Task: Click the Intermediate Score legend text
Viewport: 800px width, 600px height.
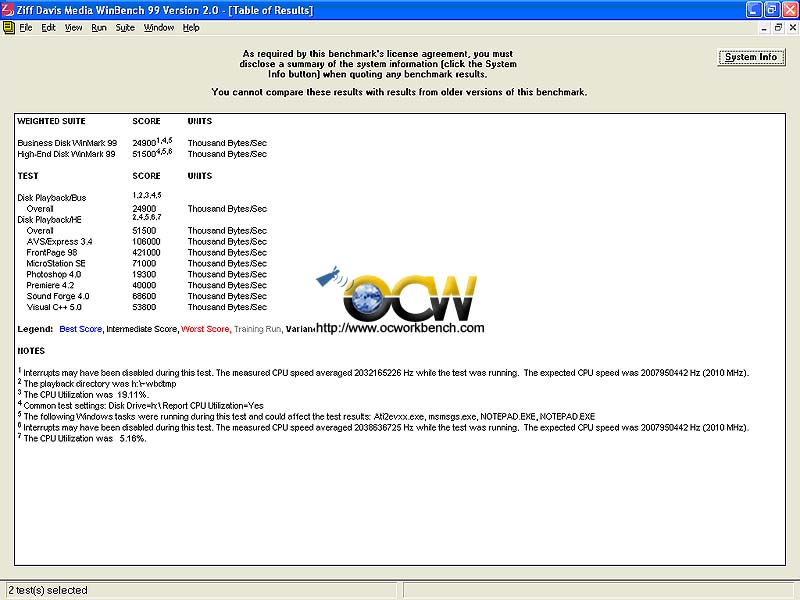Action: 141,329
